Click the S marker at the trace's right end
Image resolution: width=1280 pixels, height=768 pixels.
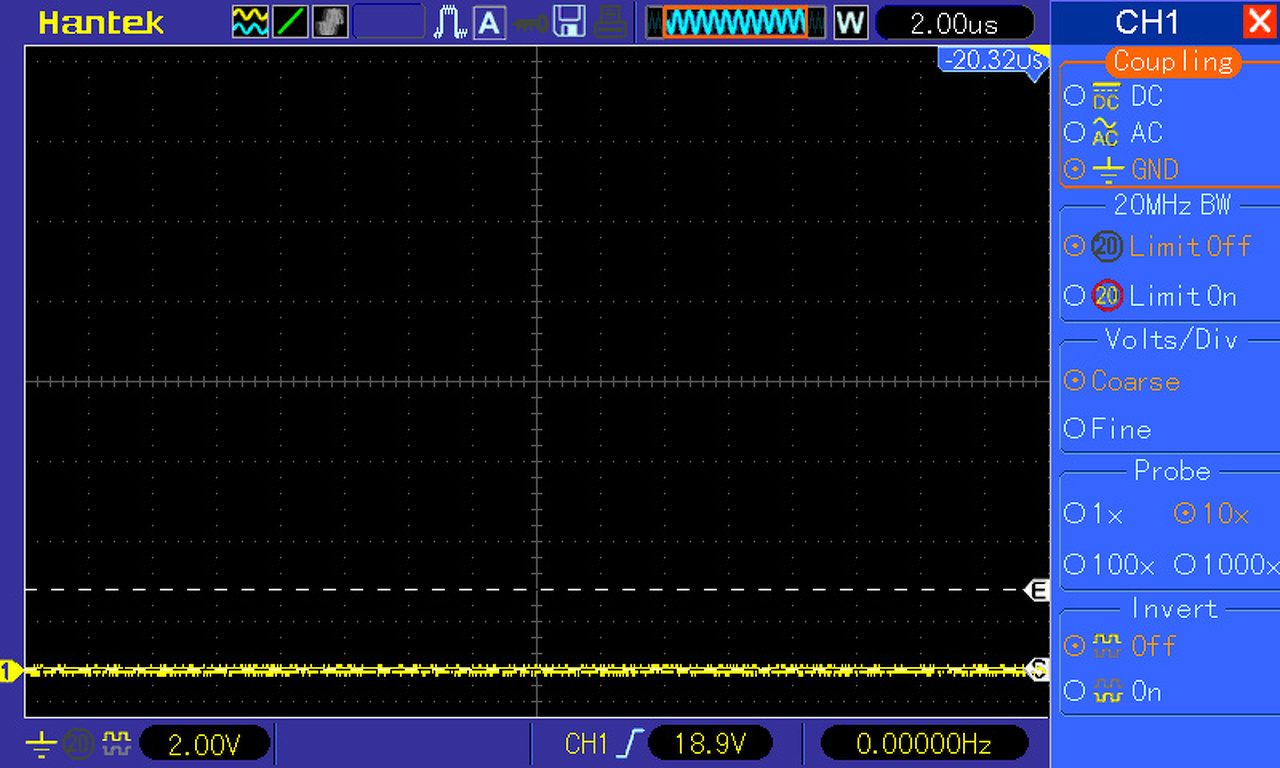click(x=1039, y=670)
